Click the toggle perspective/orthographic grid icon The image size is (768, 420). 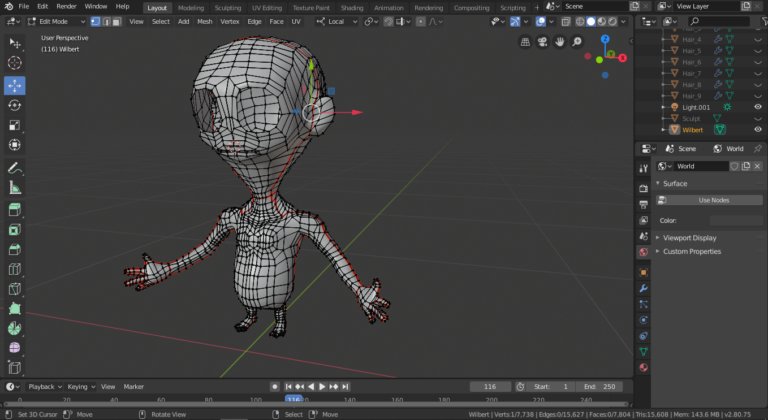(x=526, y=42)
